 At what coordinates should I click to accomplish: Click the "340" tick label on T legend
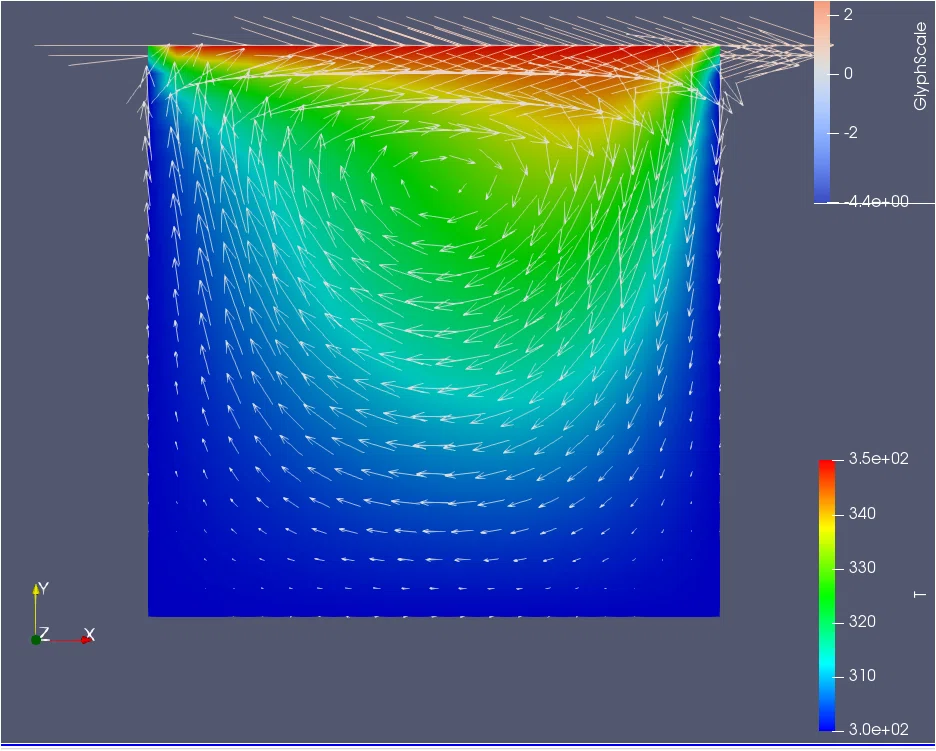(x=862, y=513)
